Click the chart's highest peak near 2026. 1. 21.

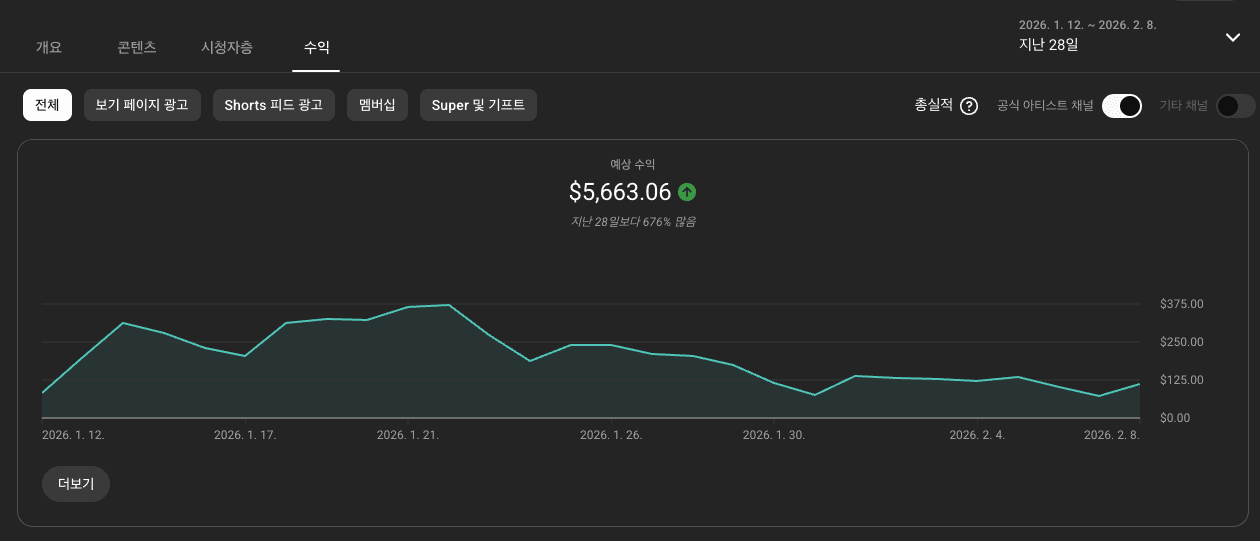pos(449,305)
